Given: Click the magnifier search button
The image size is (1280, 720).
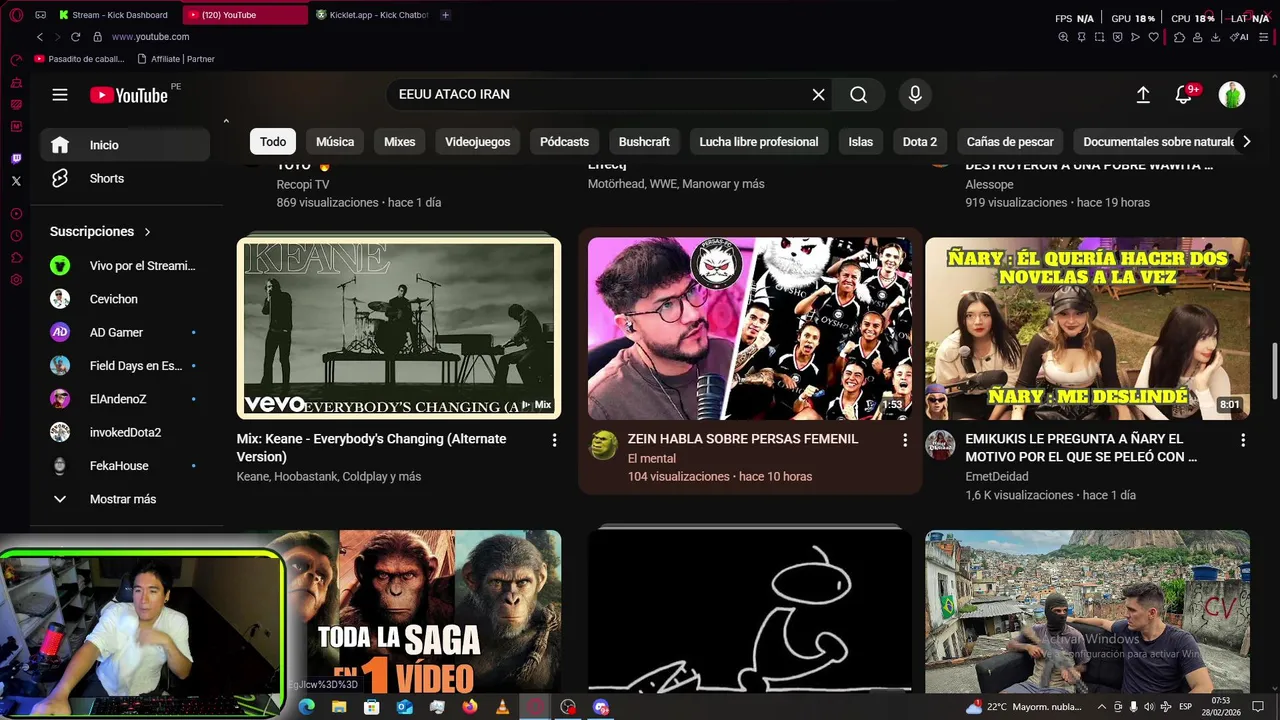Looking at the screenshot, I should click(858, 95).
